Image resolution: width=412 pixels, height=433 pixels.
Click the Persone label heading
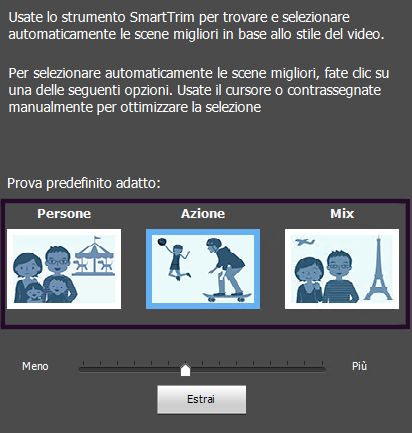pos(64,214)
